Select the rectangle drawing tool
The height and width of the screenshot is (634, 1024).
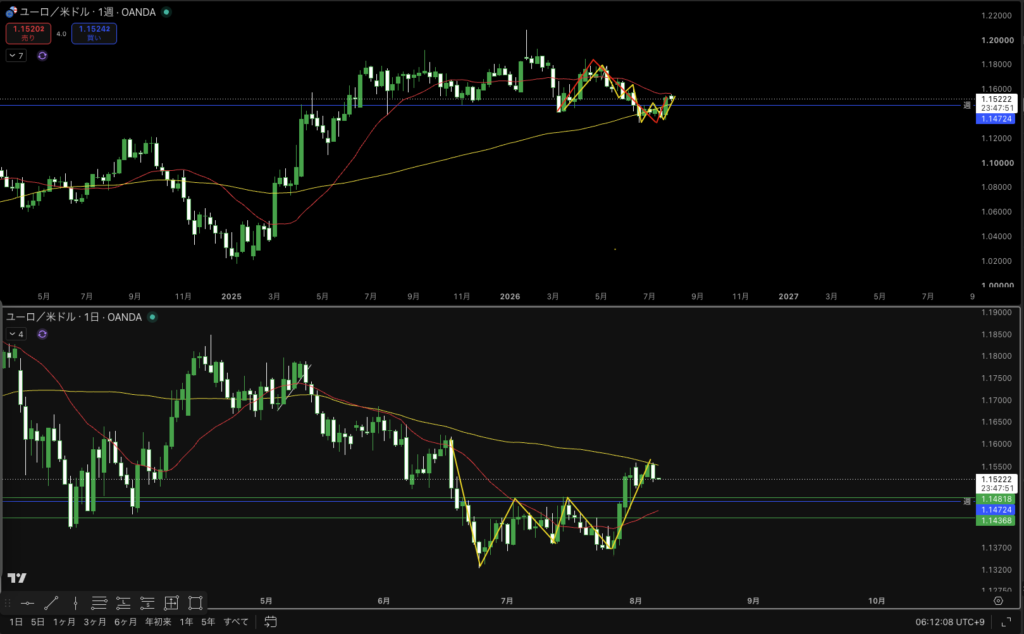coord(195,603)
